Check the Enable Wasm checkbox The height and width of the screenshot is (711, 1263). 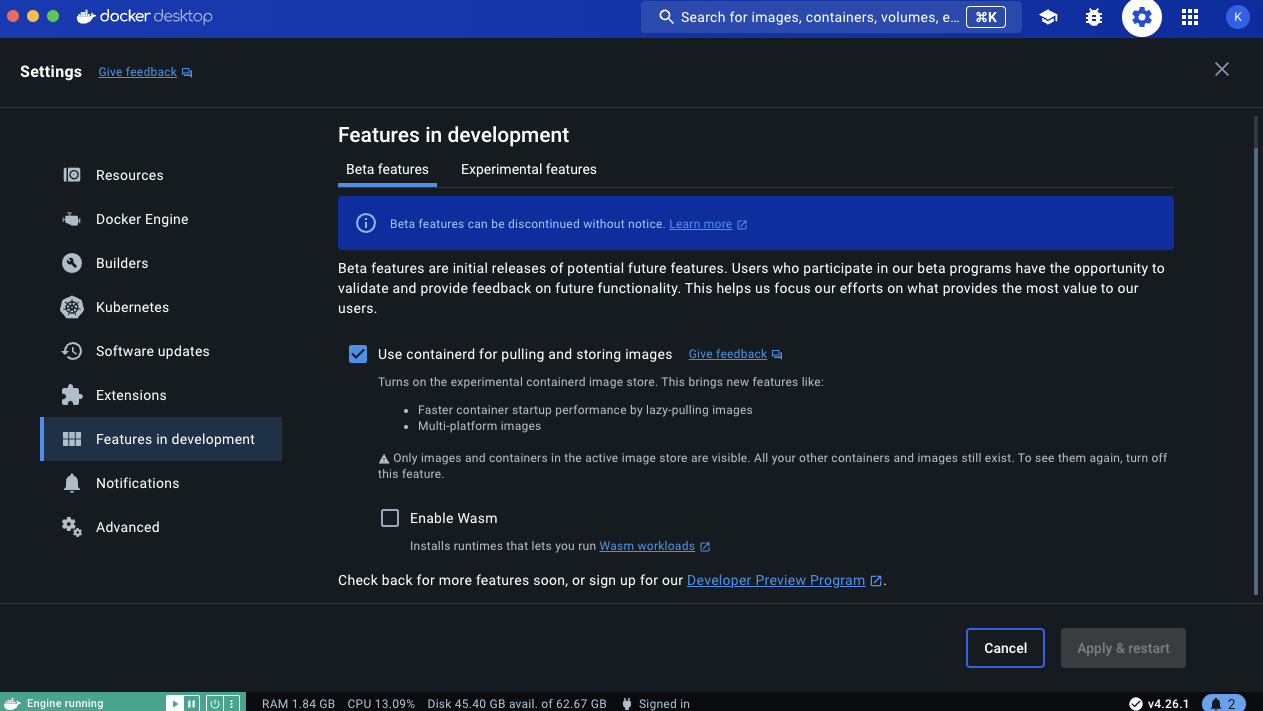(390, 518)
